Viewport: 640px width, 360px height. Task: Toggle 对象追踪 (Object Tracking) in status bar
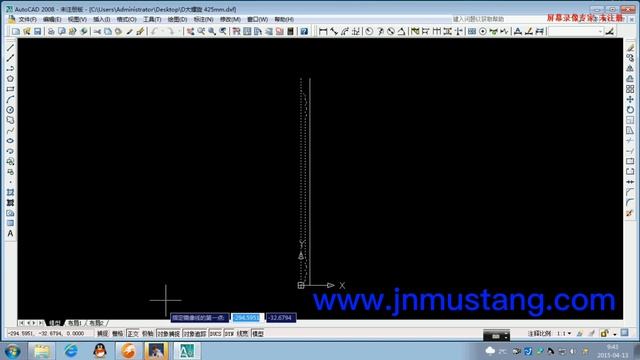(x=195, y=333)
